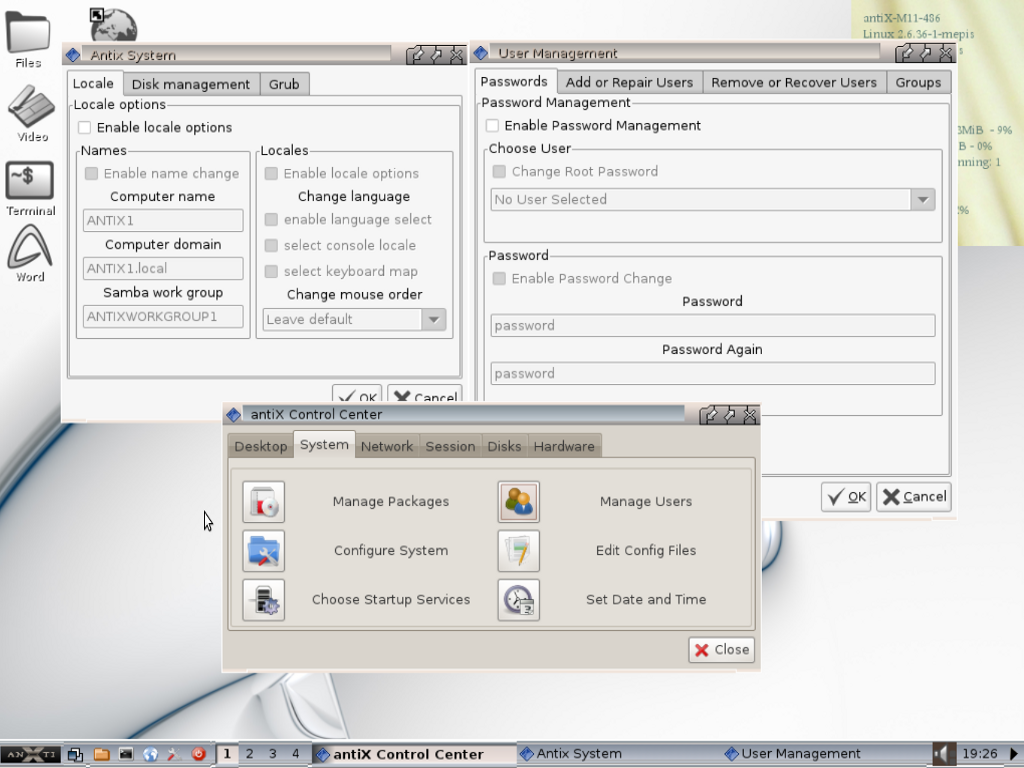Click the Antix System window title icon

pos(72,55)
